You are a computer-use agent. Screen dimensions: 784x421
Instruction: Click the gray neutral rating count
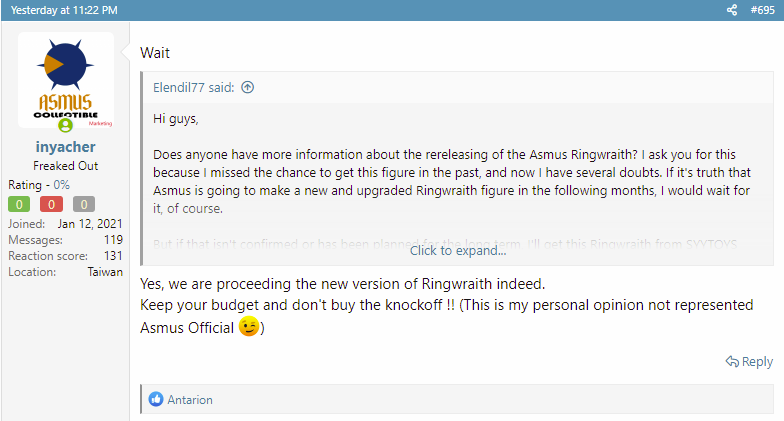click(x=84, y=204)
